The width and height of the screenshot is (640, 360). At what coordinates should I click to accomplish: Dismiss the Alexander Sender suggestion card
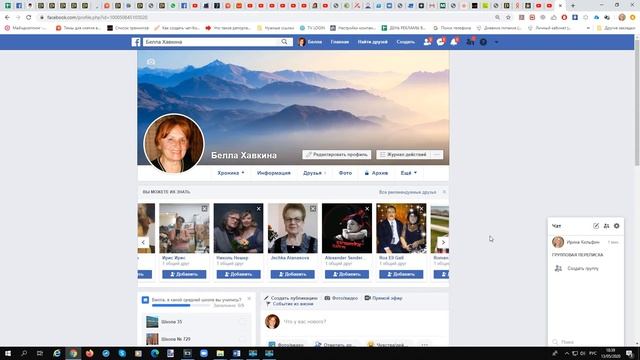click(x=367, y=209)
